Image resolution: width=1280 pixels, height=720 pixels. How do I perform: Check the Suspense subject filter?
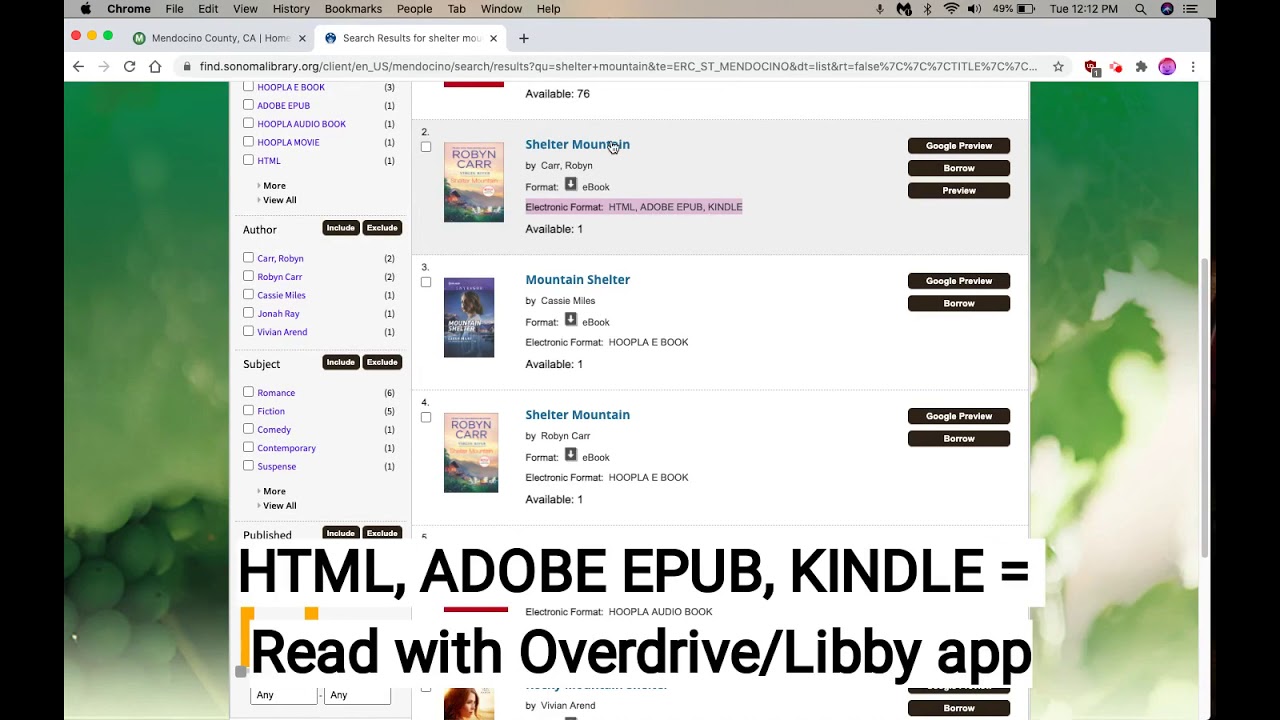click(248, 466)
